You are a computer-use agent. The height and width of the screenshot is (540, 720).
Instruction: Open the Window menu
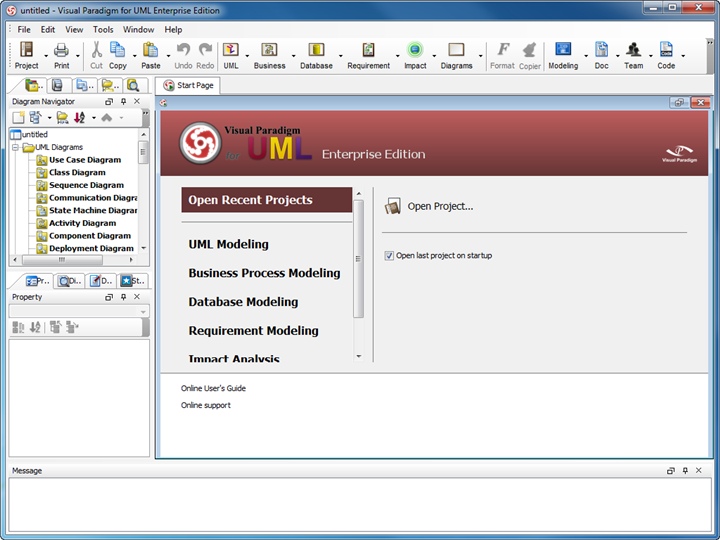pyautogui.click(x=138, y=29)
